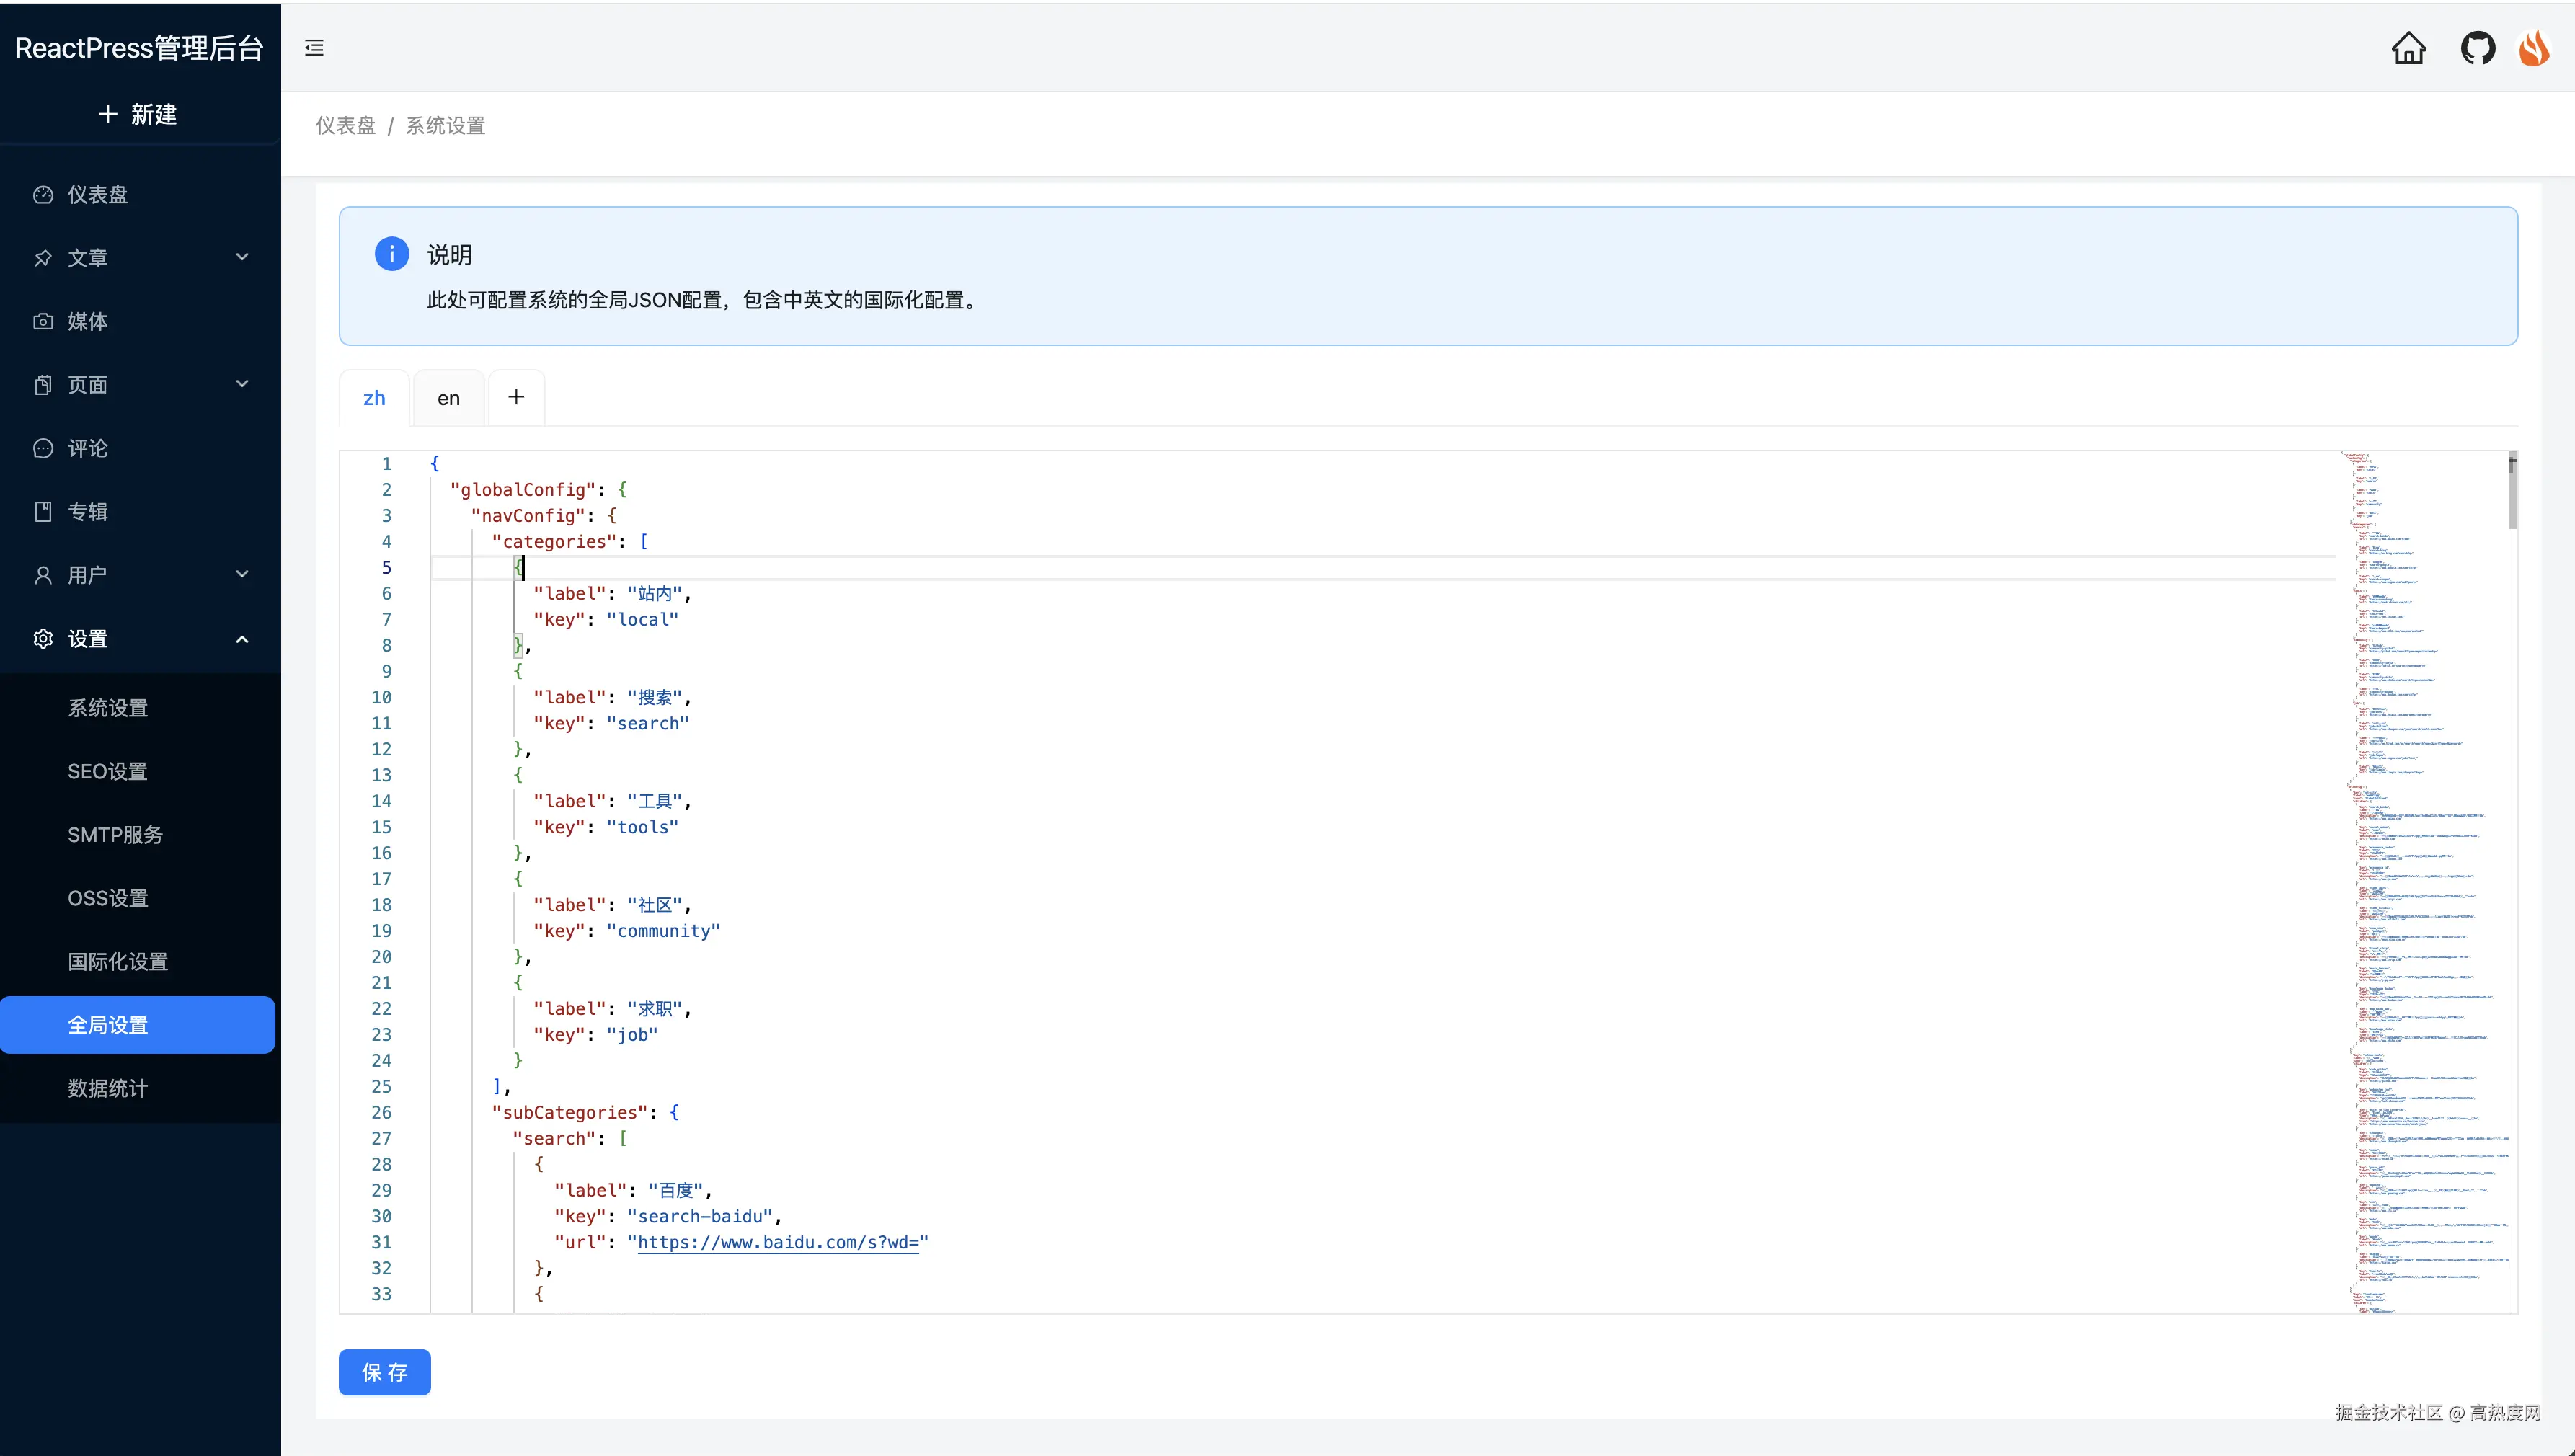Expand the 用户 submenu chevron
This screenshot has width=2575, height=1456.
point(242,574)
